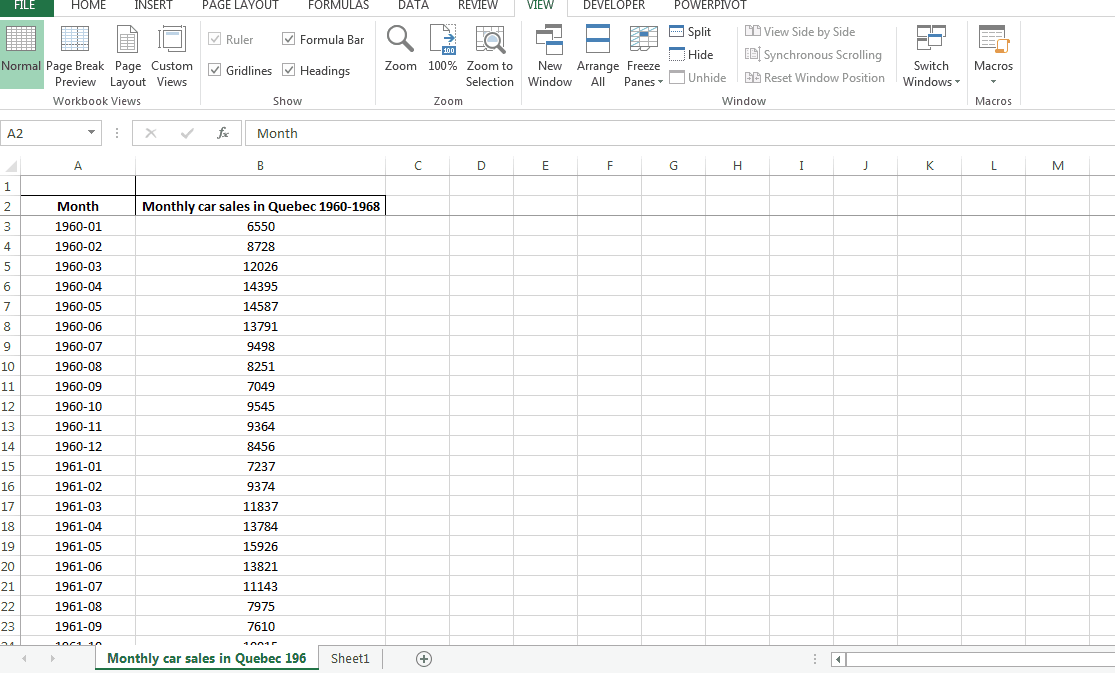Open the Freeze Panes dropdown
This screenshot has height=673, width=1115.
pos(643,57)
